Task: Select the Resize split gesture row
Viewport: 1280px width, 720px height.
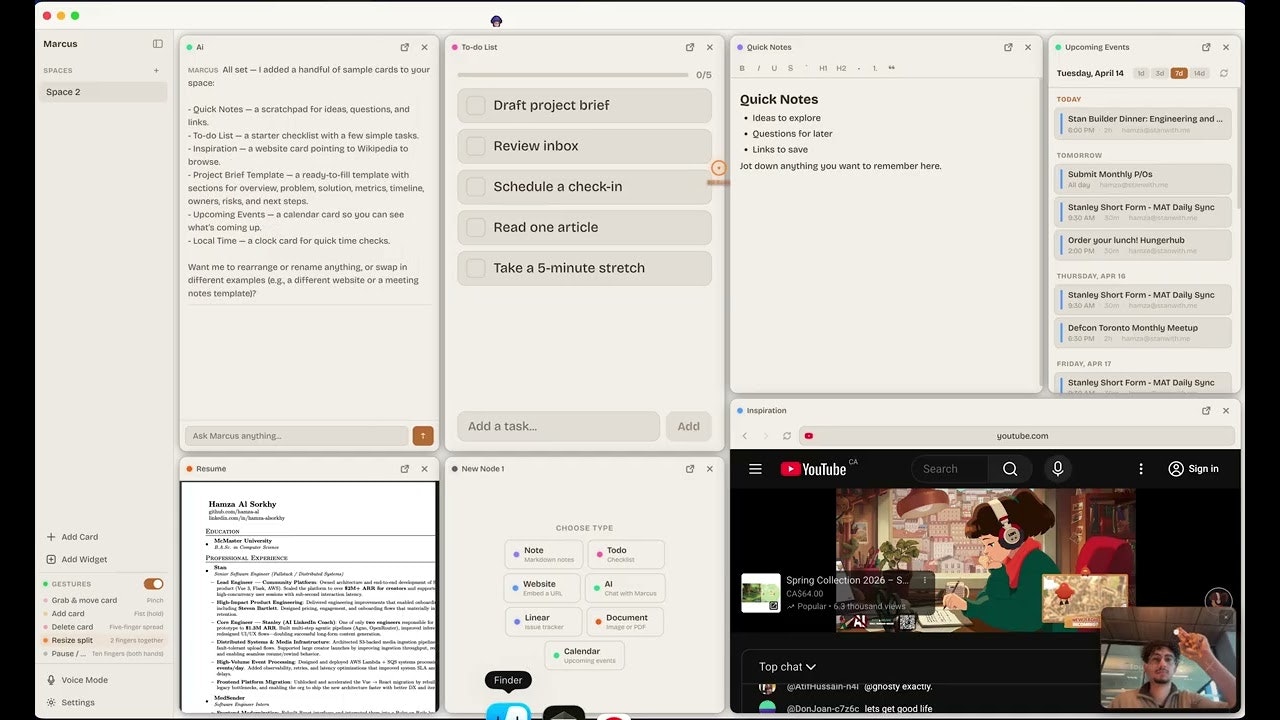Action: [x=103, y=640]
